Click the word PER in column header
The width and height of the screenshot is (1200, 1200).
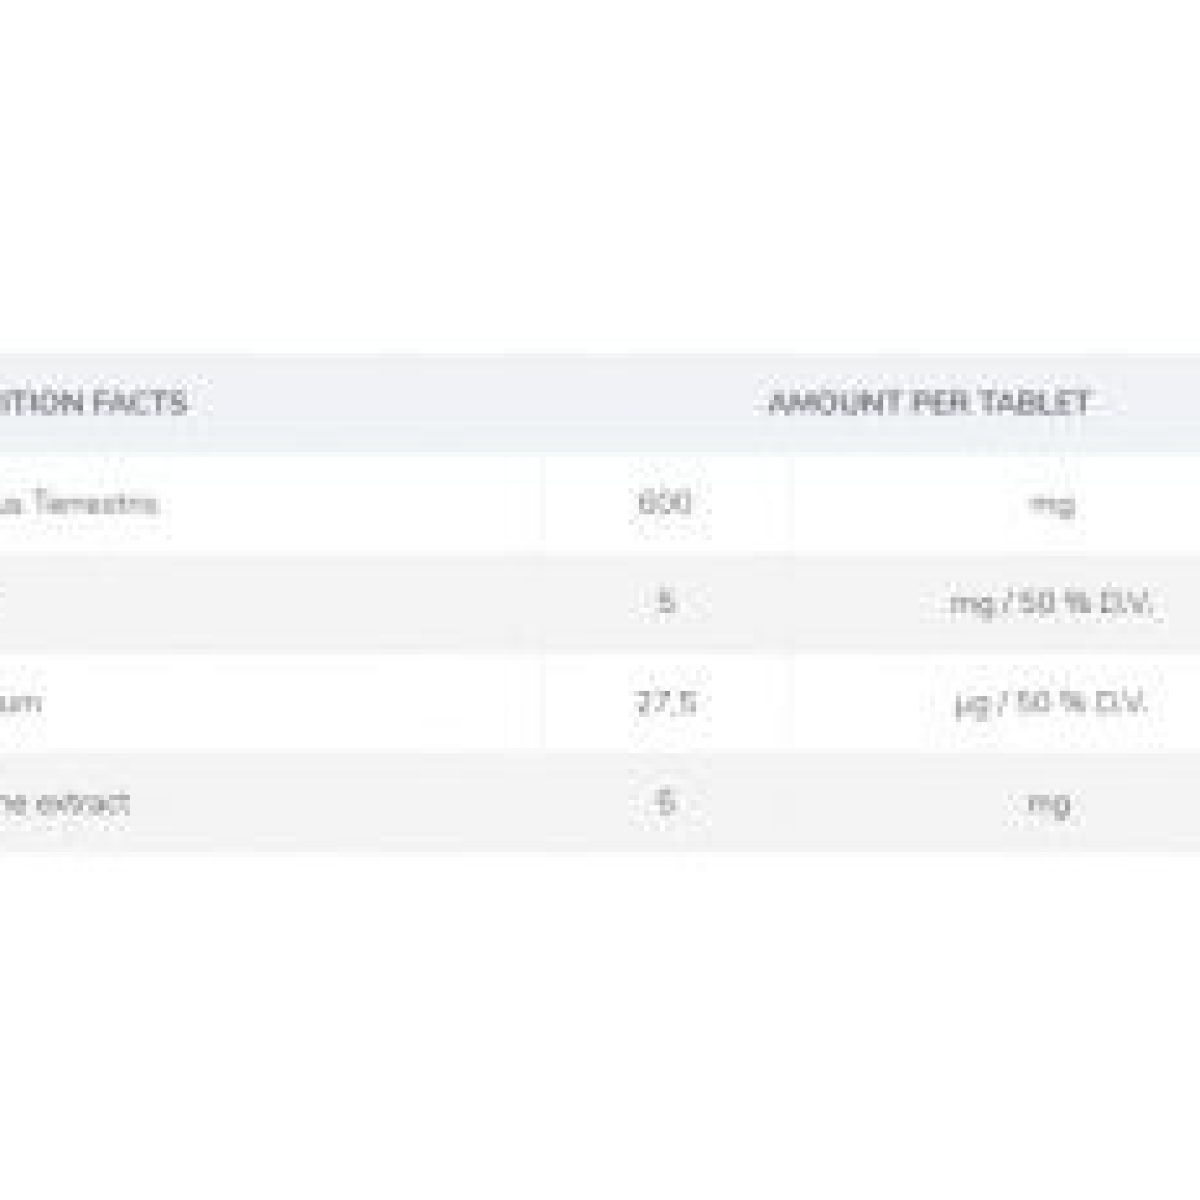tap(940, 403)
